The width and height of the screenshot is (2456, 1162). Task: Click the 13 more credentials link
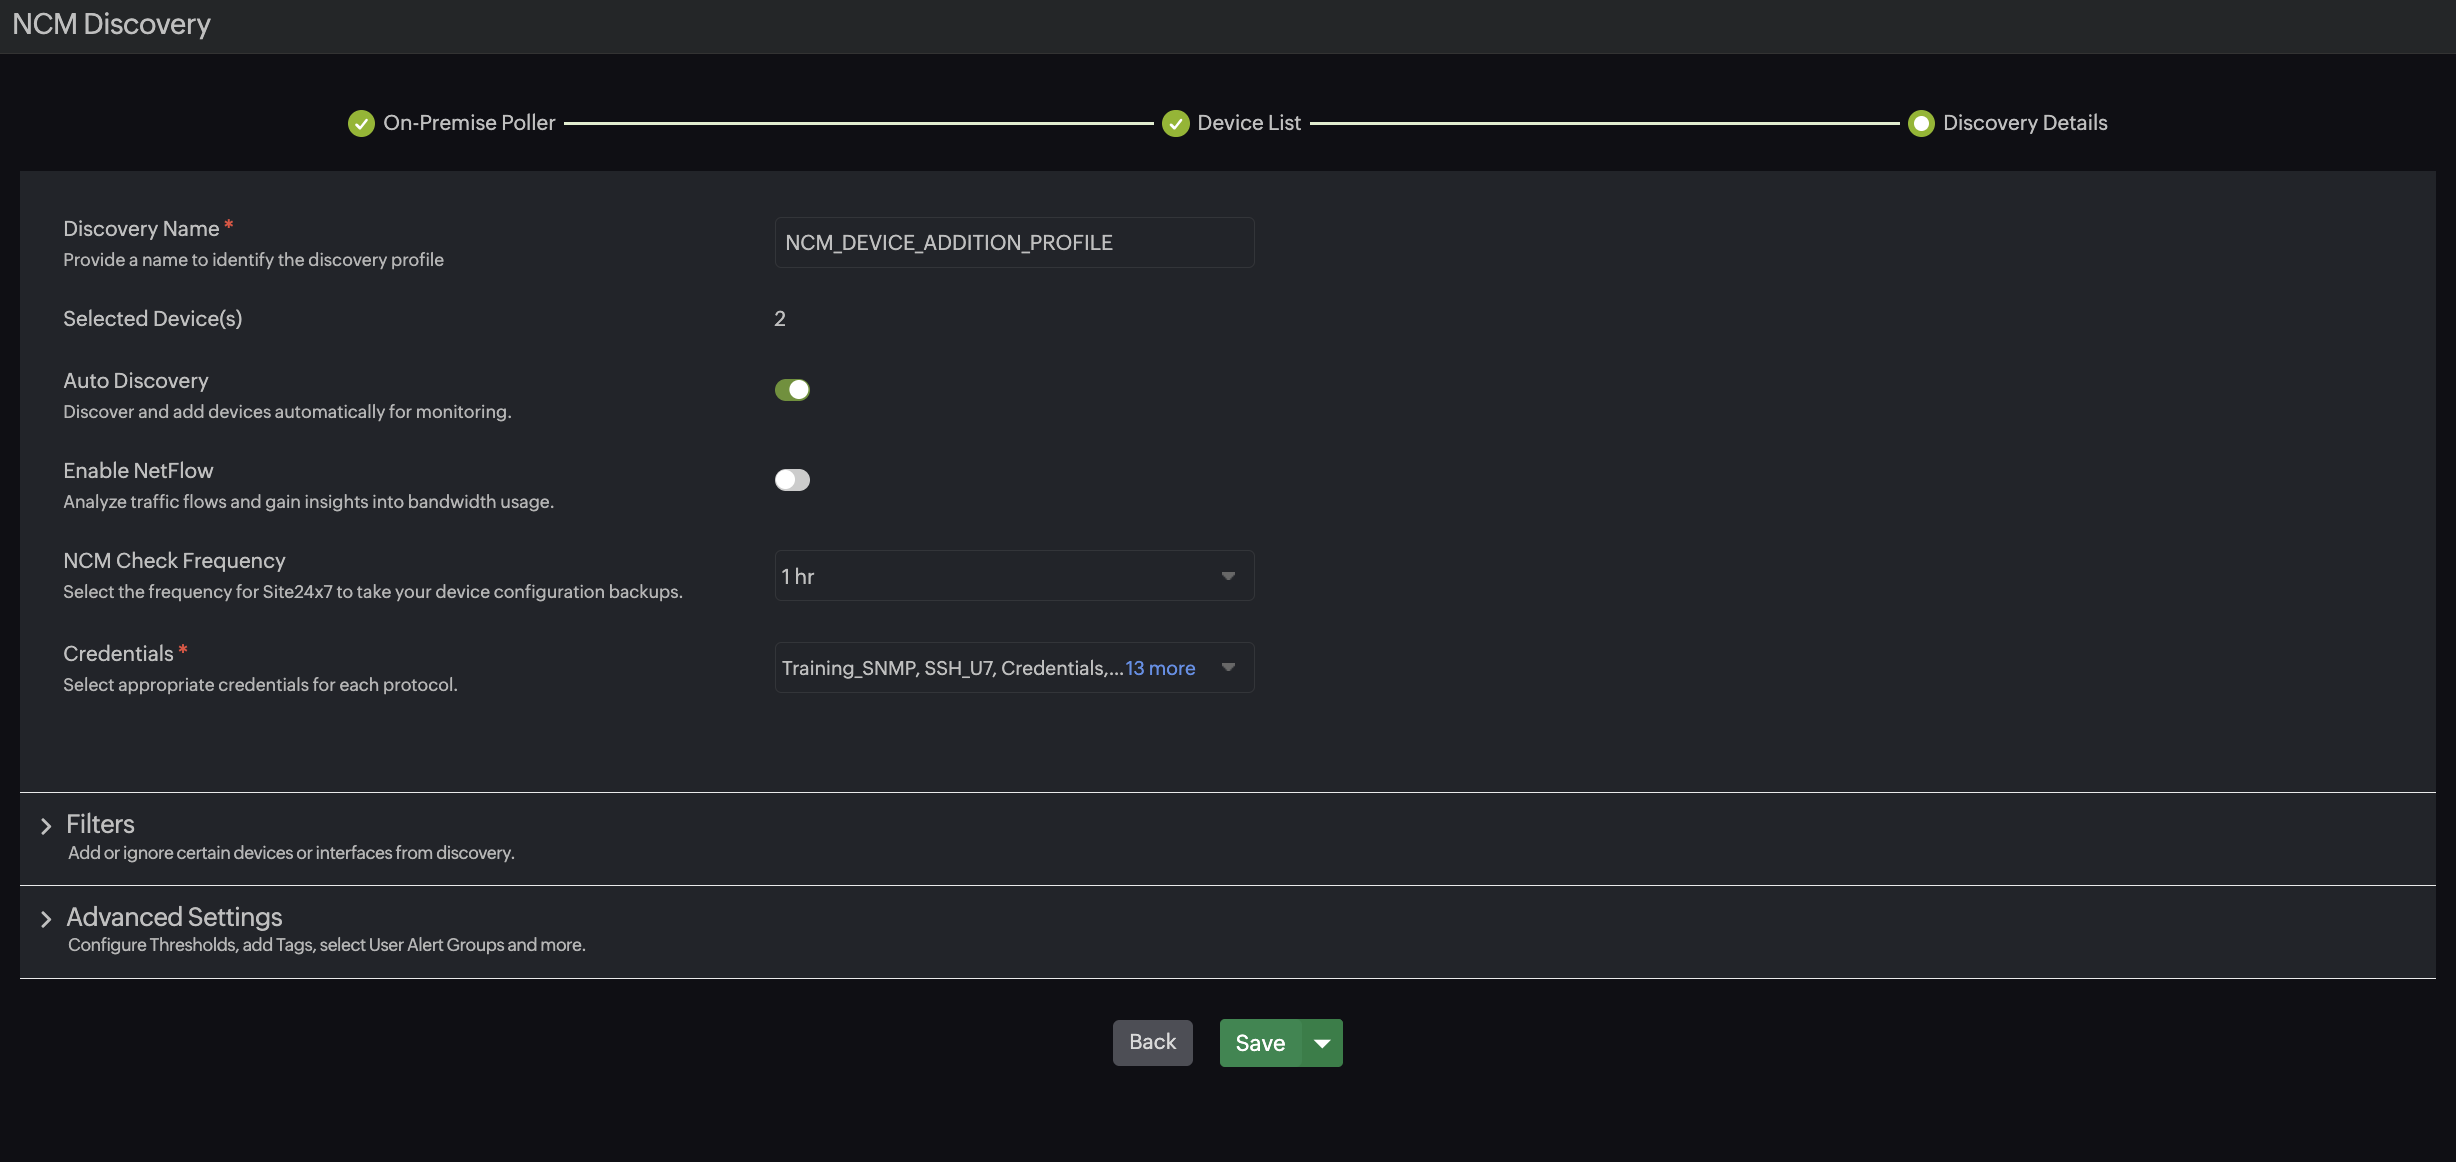point(1159,667)
